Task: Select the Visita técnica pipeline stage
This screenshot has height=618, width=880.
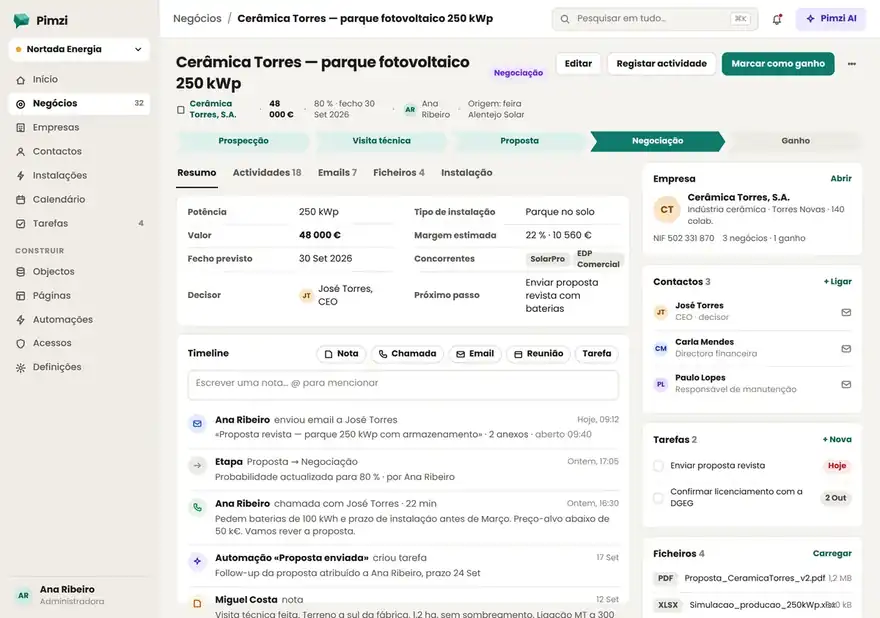Action: 381,141
